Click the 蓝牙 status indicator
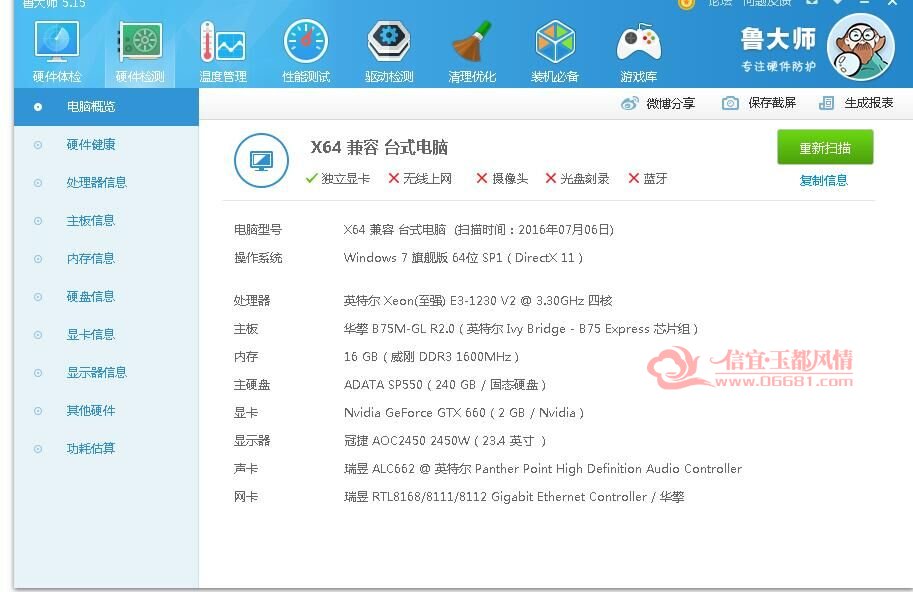 (647, 179)
